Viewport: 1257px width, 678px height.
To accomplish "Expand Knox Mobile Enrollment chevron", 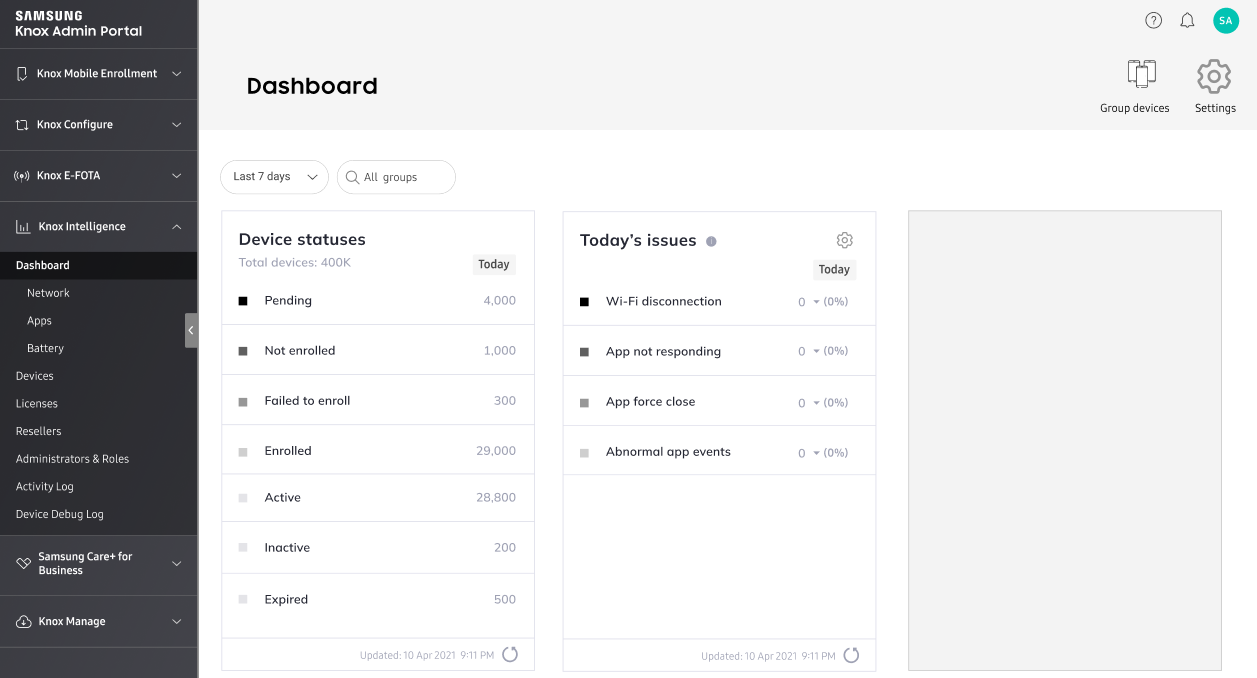I will [177, 74].
